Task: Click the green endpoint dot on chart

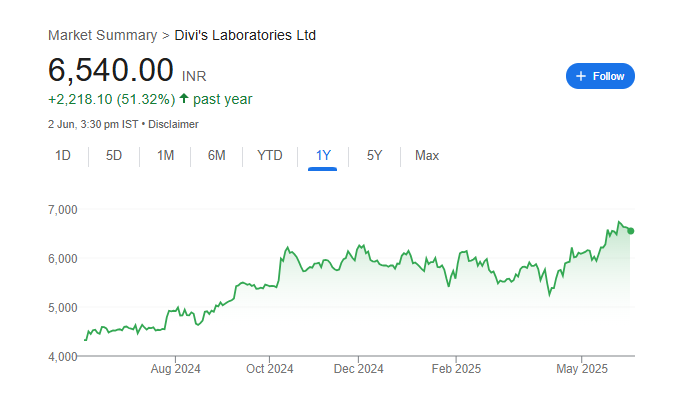Action: (x=631, y=231)
